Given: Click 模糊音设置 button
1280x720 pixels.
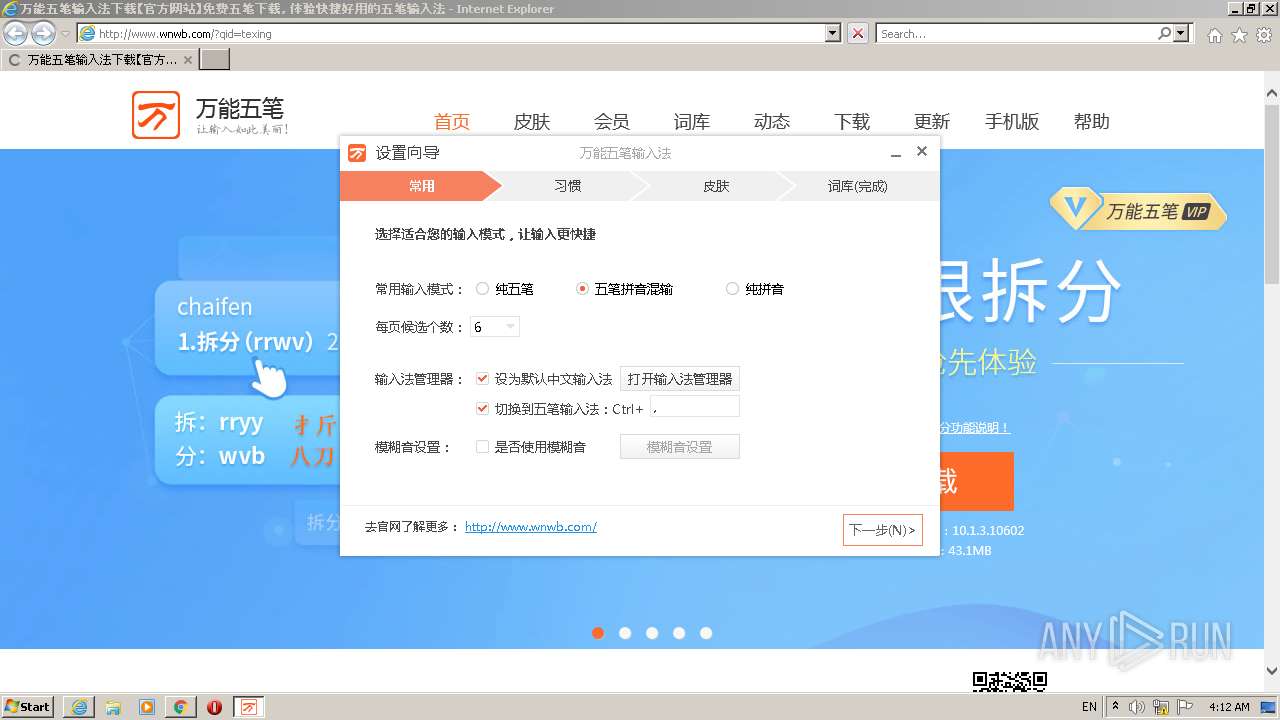Looking at the screenshot, I should [x=680, y=447].
